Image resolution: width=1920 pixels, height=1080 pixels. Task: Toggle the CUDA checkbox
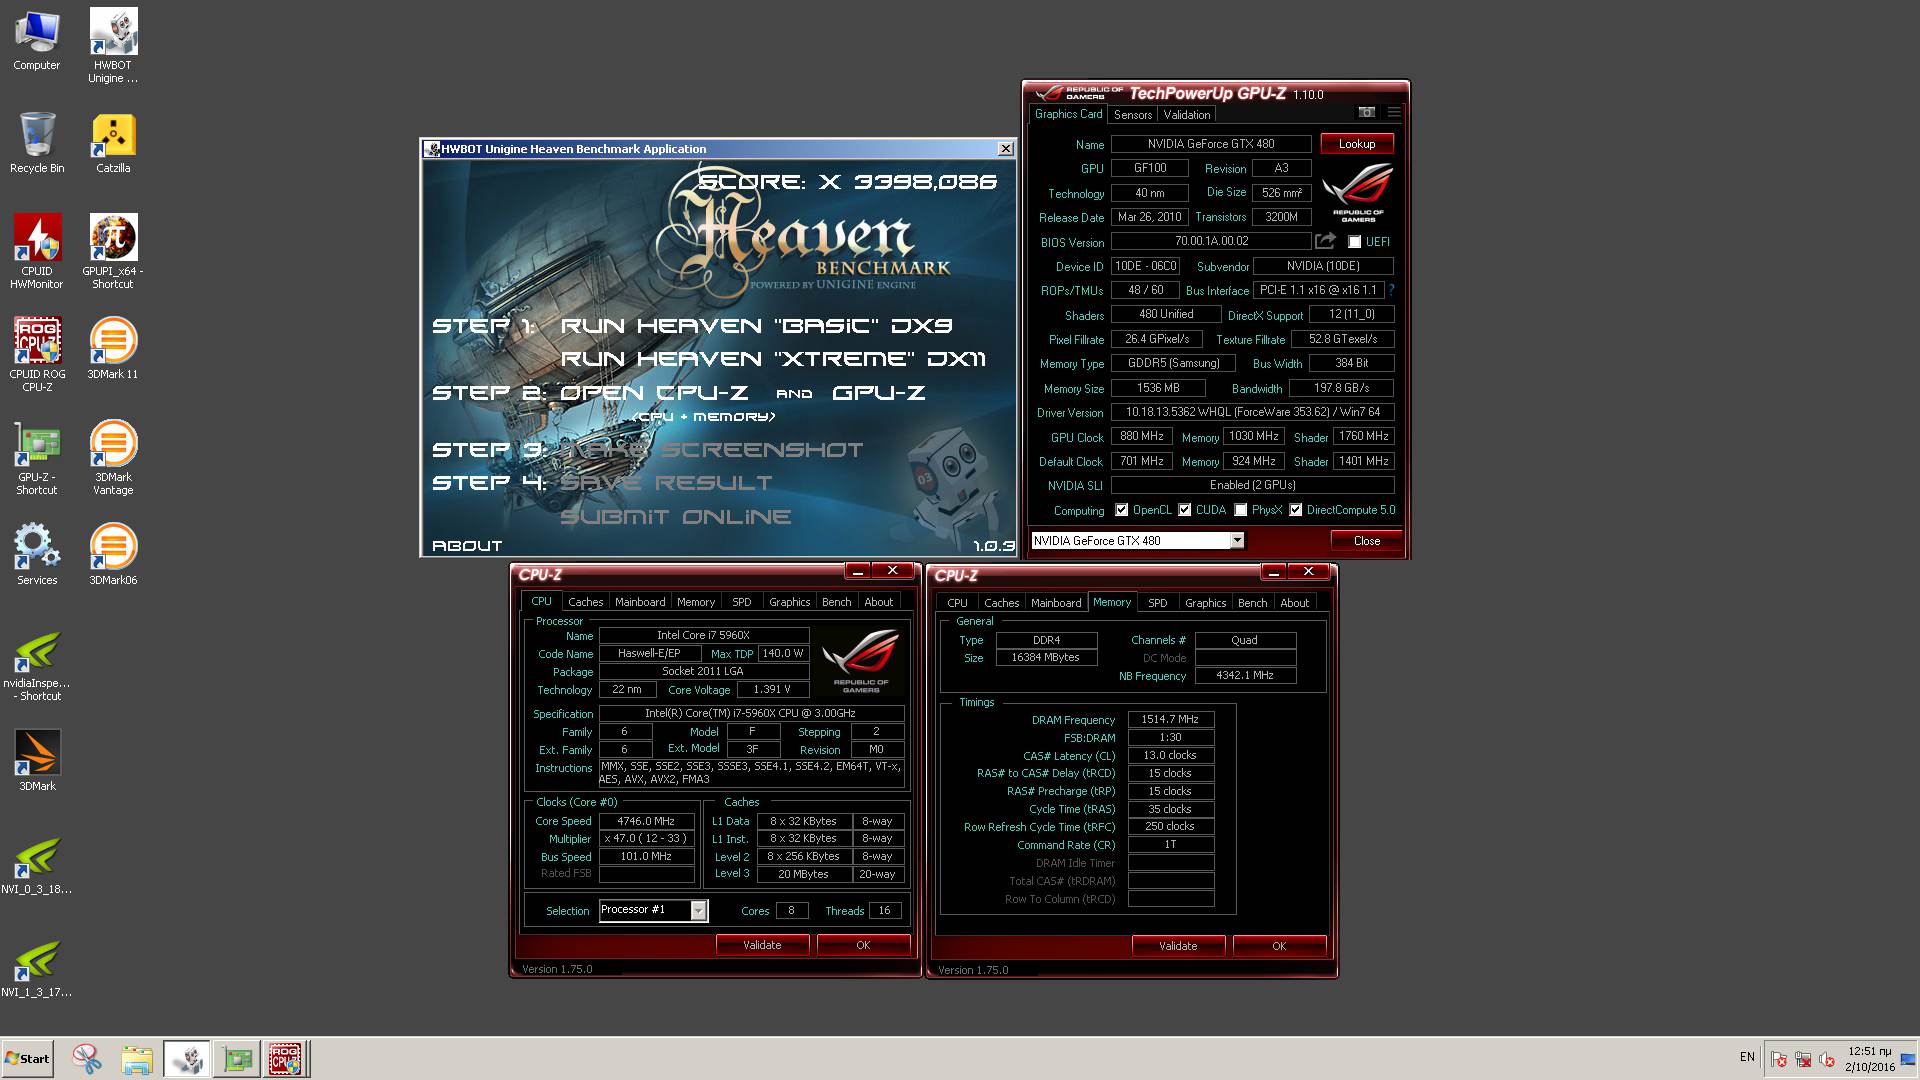click(1185, 510)
